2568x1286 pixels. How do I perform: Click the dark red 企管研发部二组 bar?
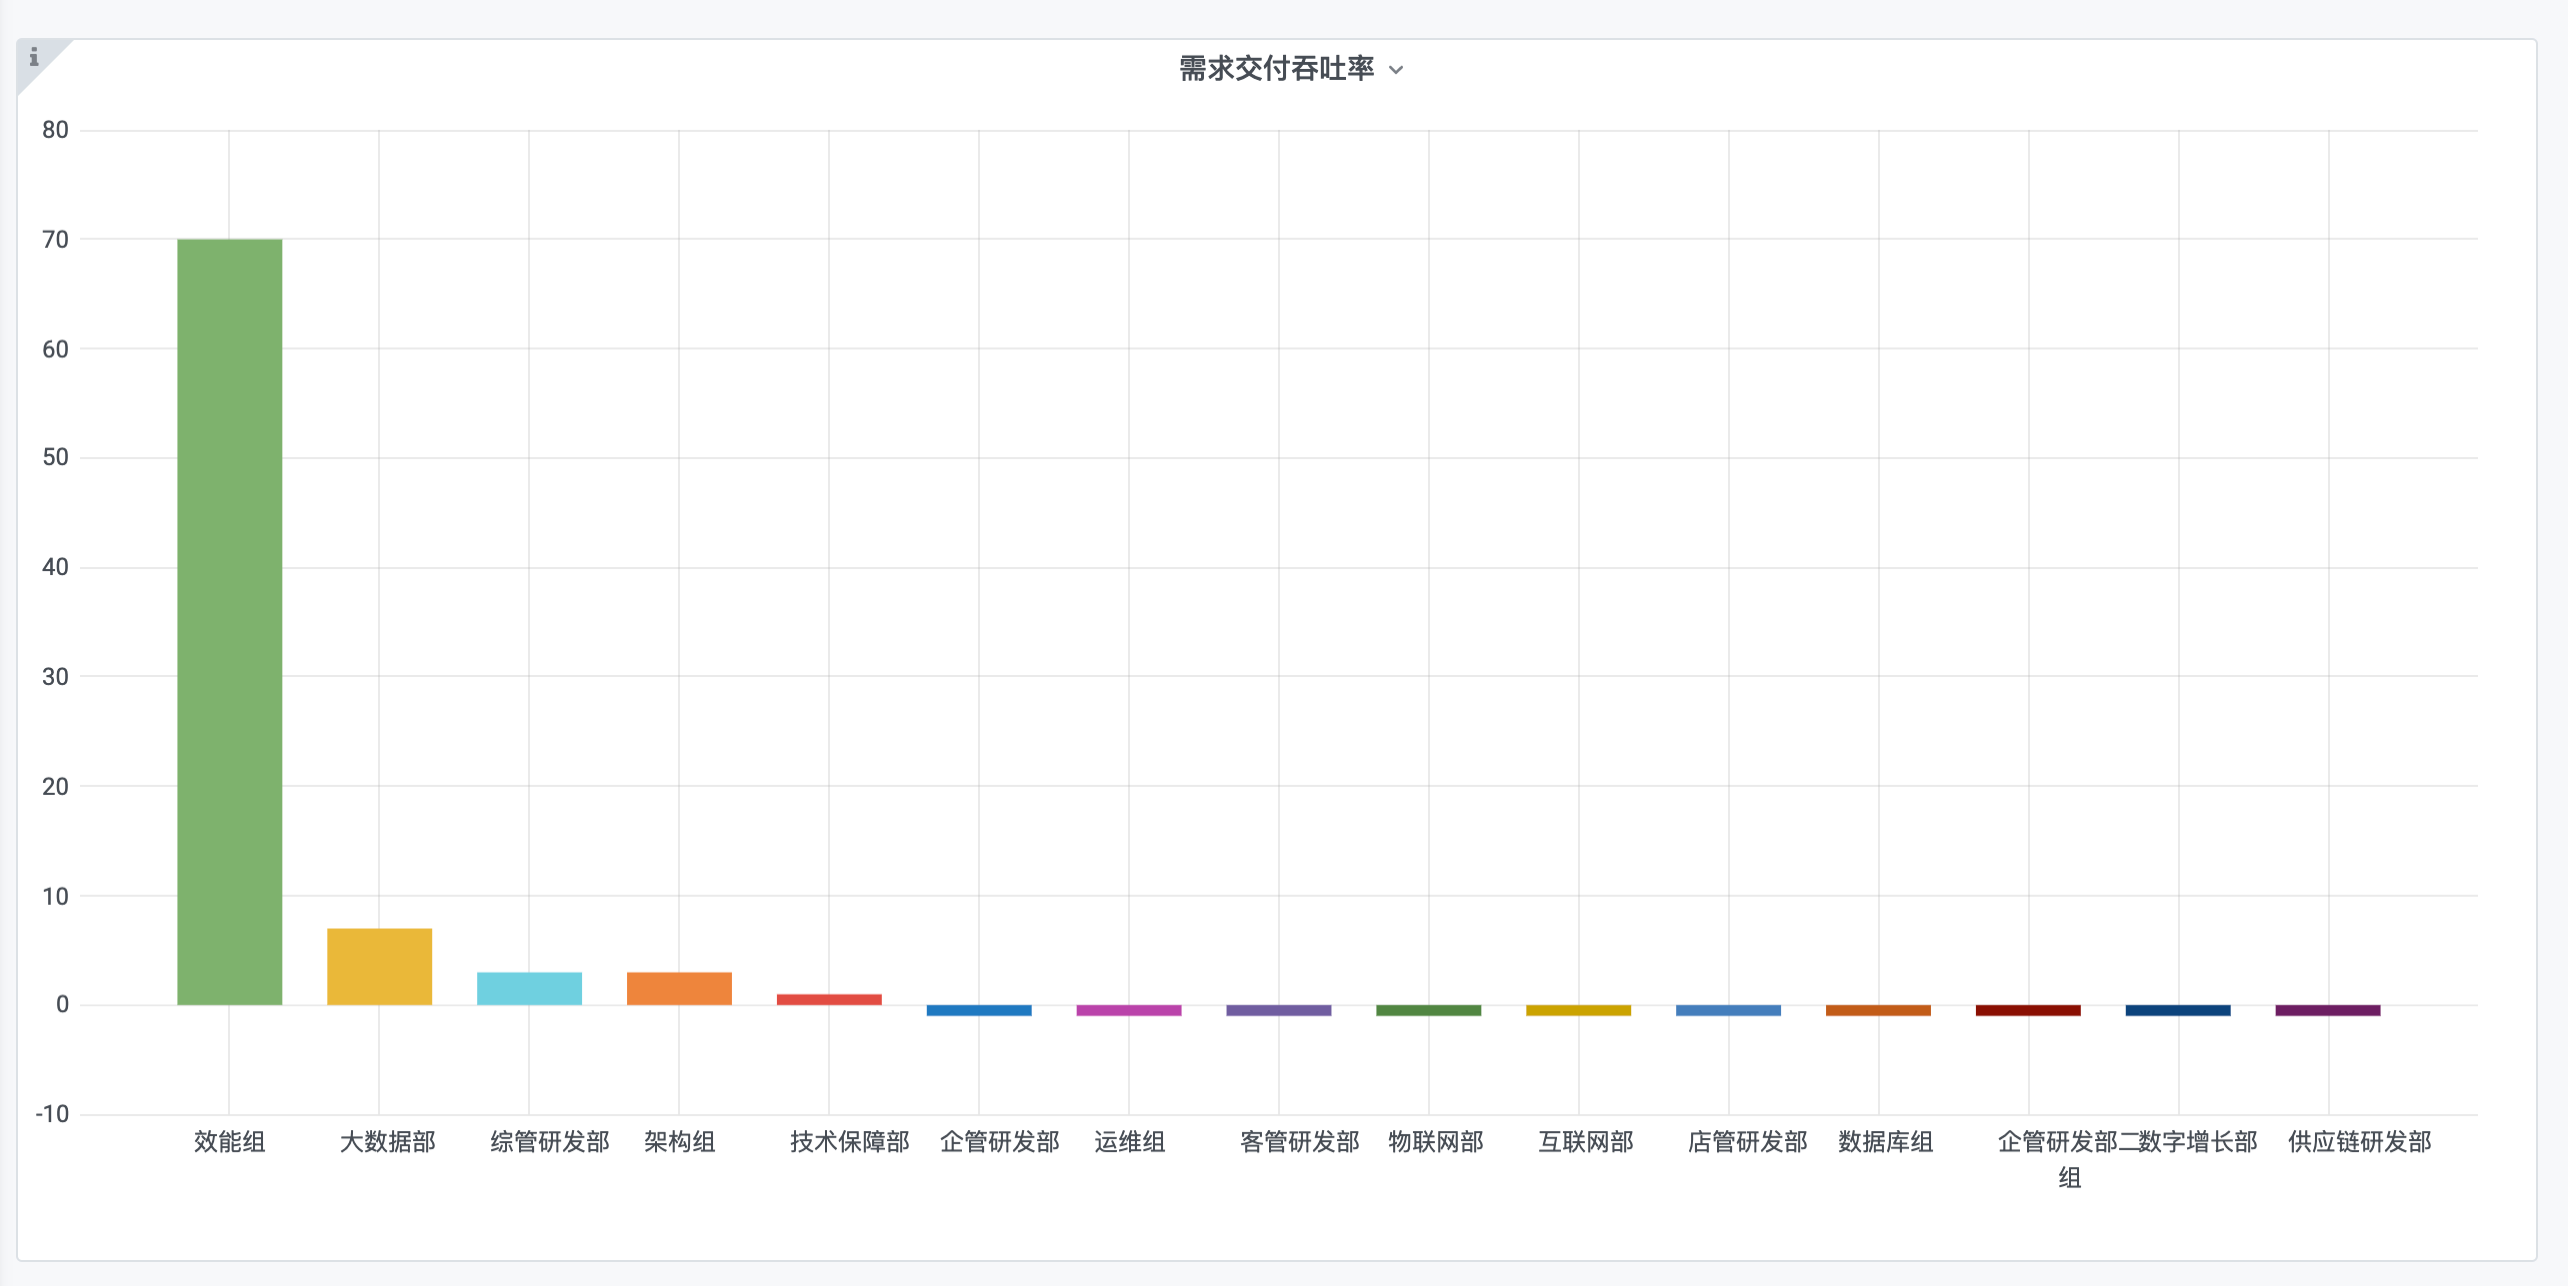click(x=2028, y=1010)
